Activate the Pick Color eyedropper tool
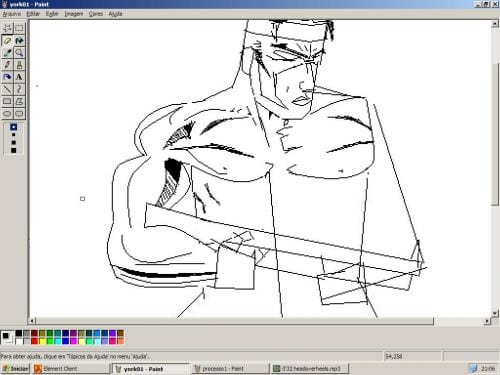The width and height of the screenshot is (500, 375). 7,53
